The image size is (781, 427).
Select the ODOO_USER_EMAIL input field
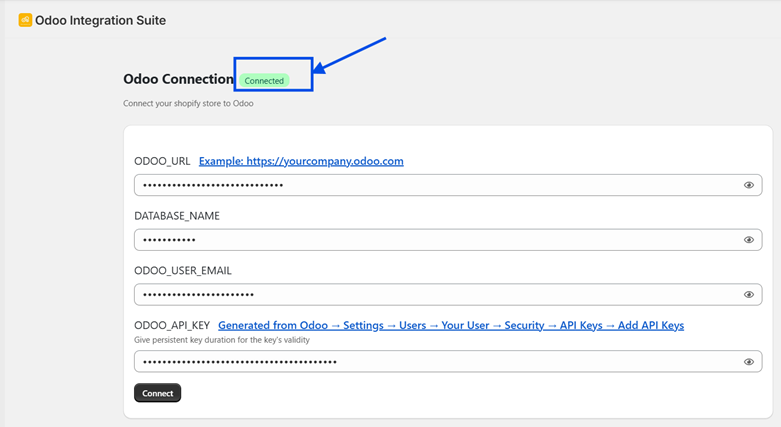pyautogui.click(x=430, y=295)
